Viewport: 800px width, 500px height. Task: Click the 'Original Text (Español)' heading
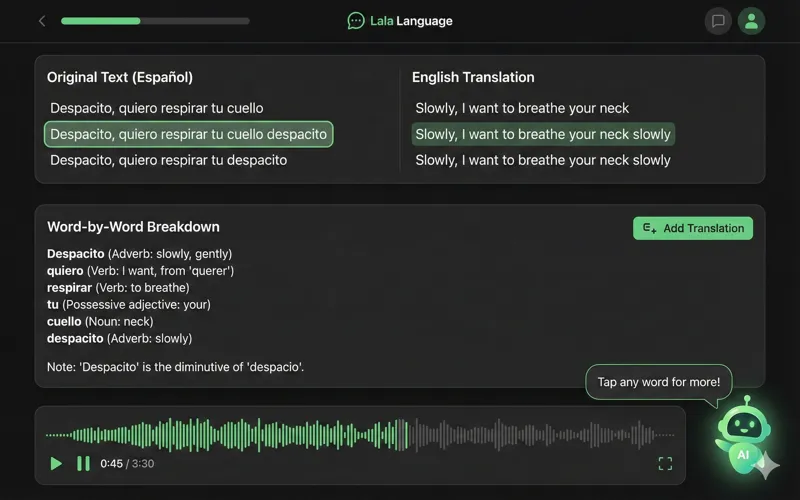click(x=120, y=77)
